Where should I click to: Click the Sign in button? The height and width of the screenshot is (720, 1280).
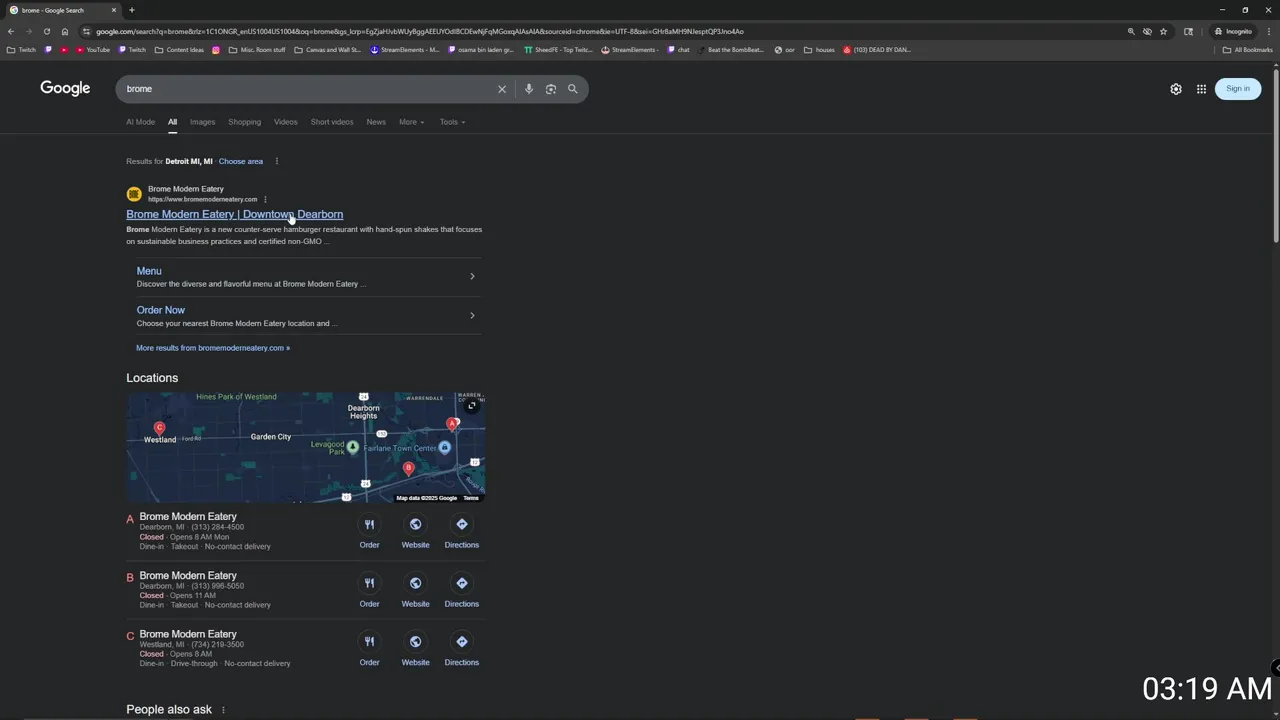1237,89
